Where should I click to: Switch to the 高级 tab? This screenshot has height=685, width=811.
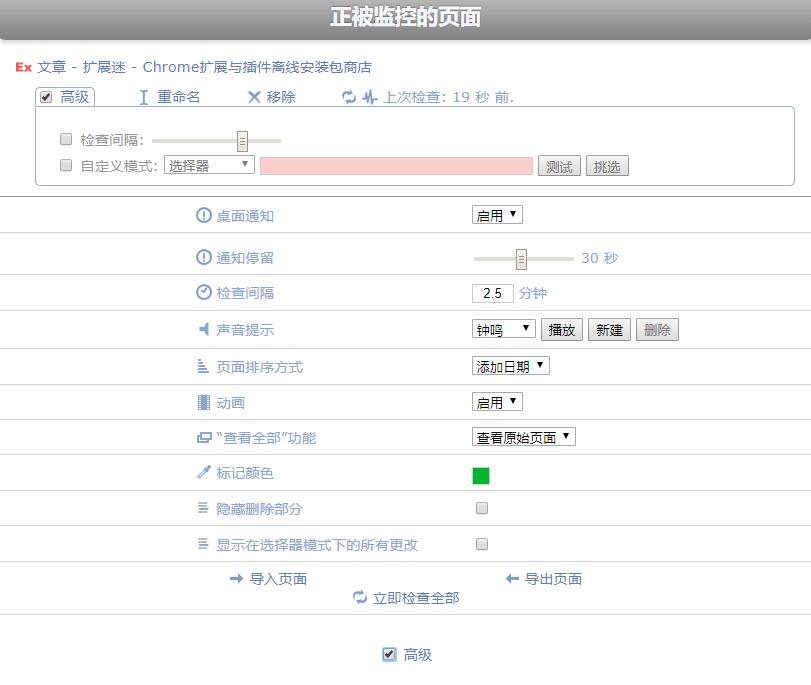[x=67, y=97]
